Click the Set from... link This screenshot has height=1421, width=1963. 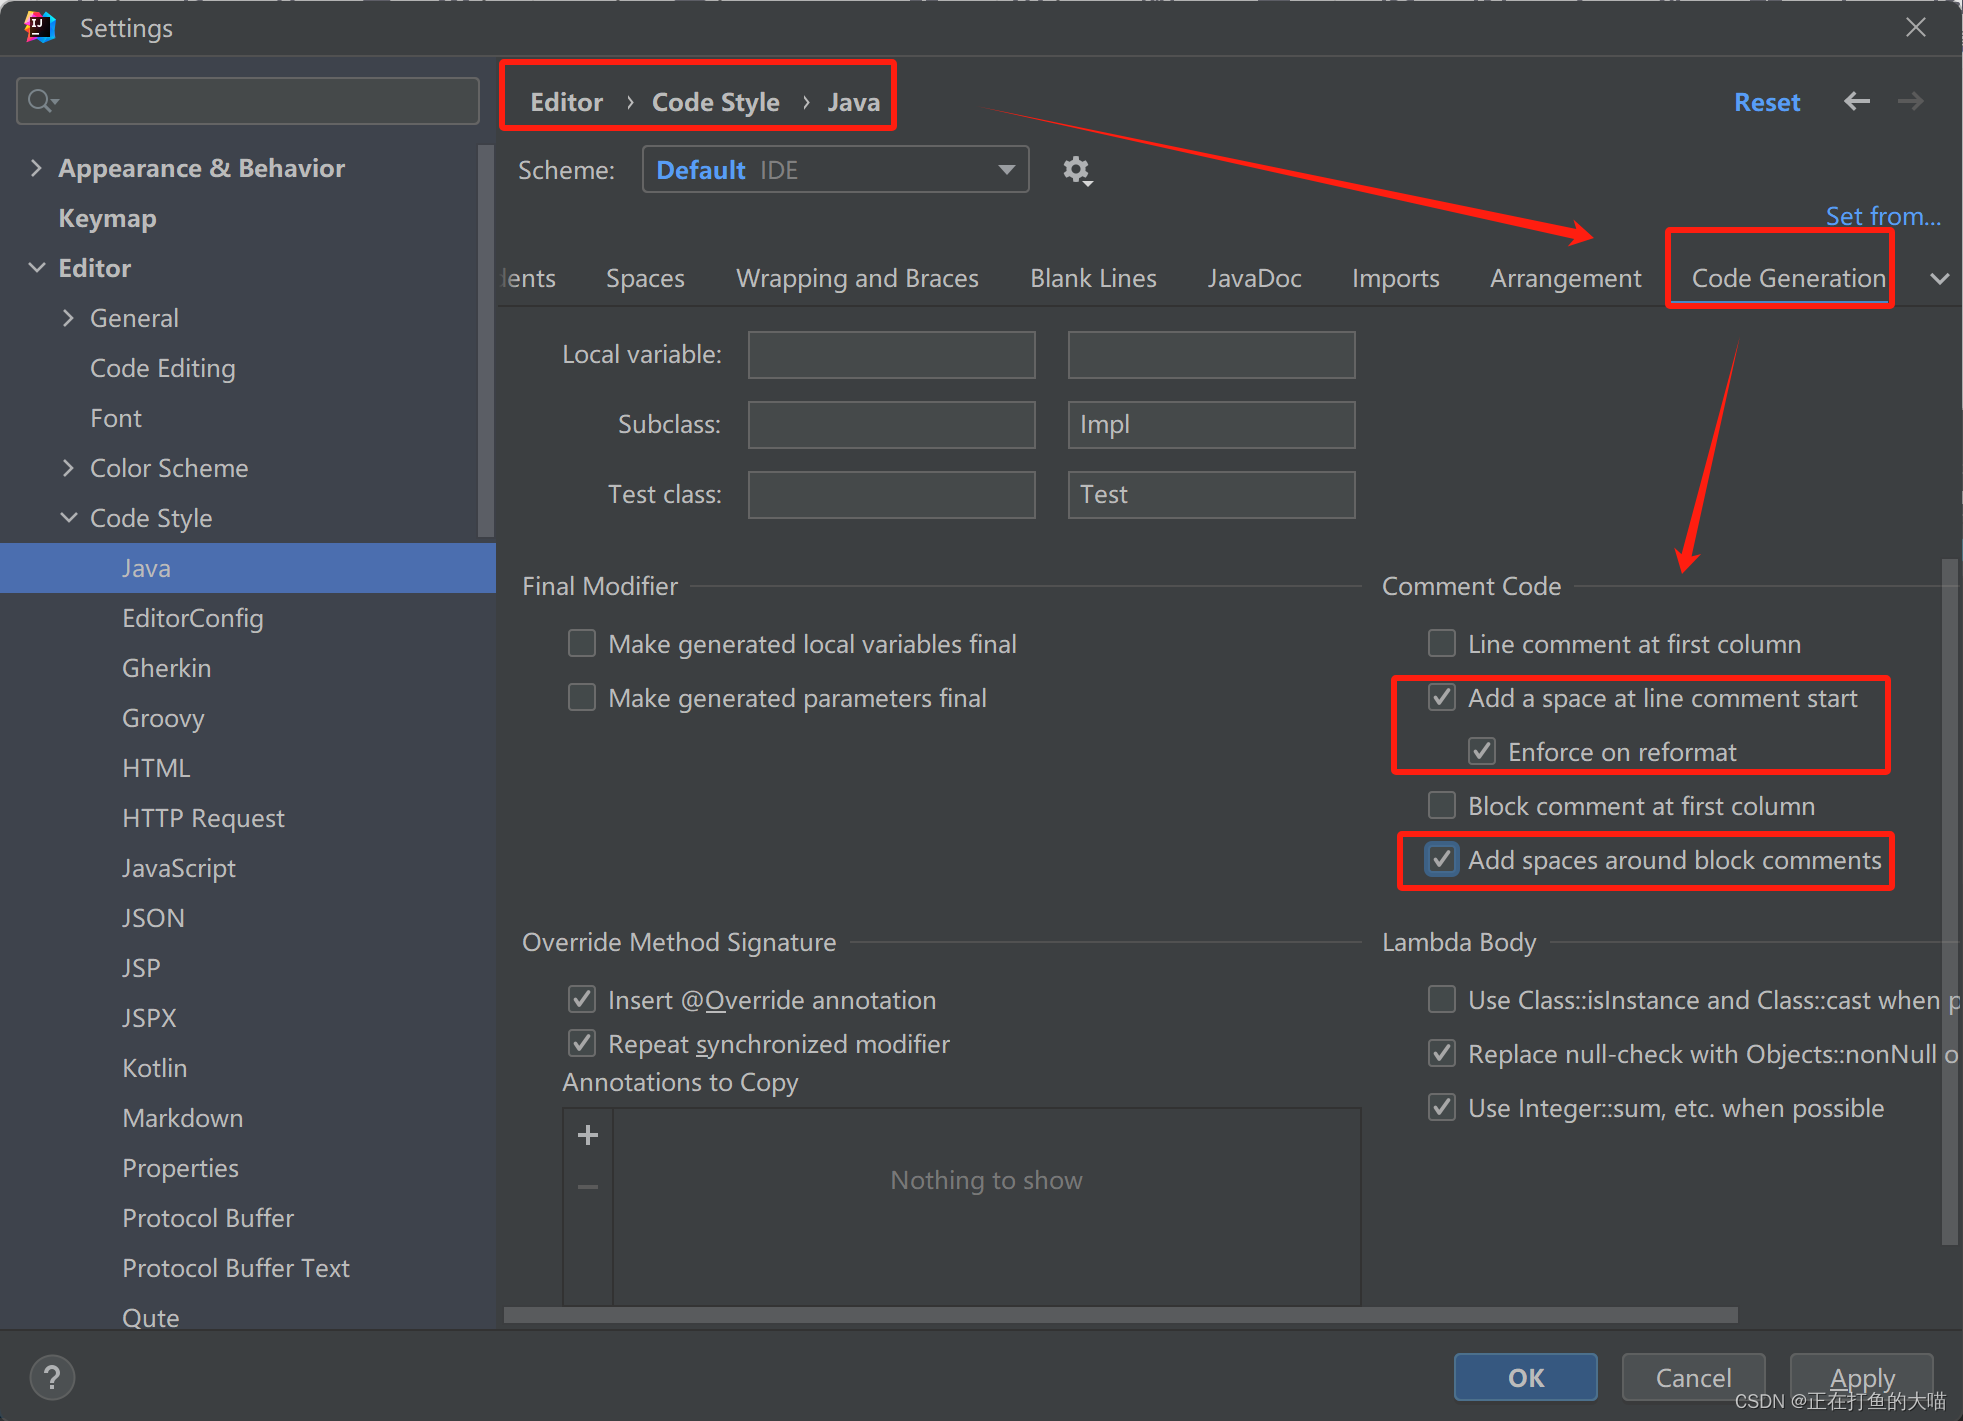(x=1882, y=216)
